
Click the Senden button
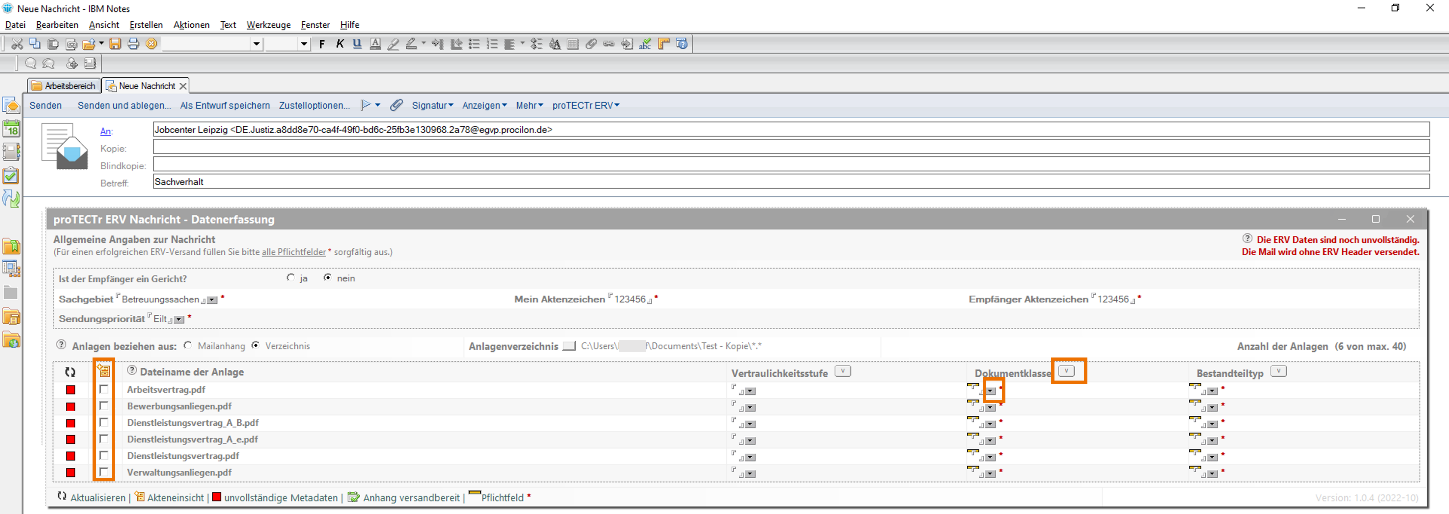[x=45, y=105]
